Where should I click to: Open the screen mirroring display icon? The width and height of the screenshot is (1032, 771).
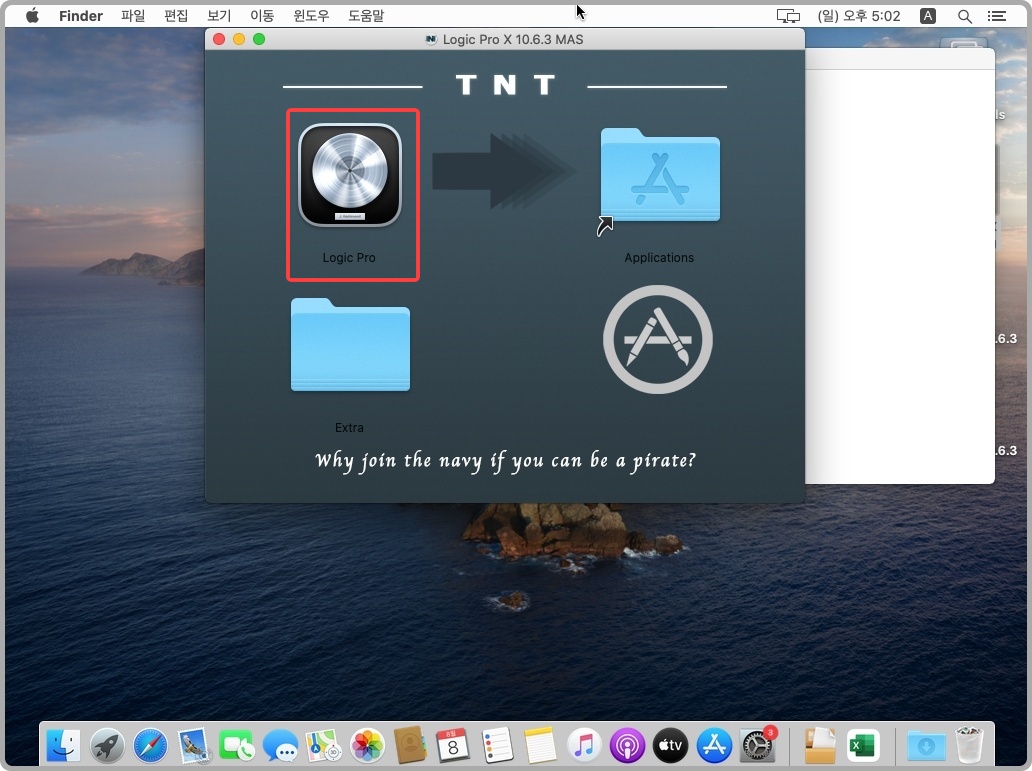pyautogui.click(x=788, y=16)
